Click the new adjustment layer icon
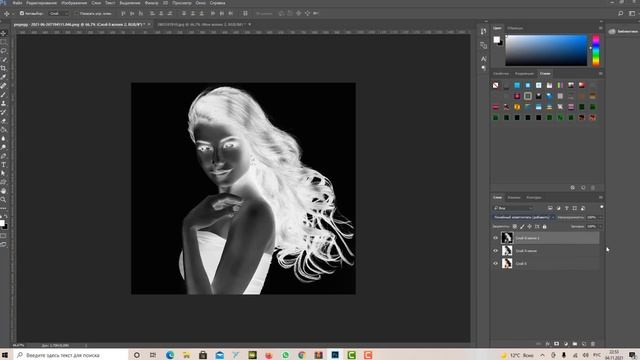Screen dimensions: 640x360 (x=566, y=344)
